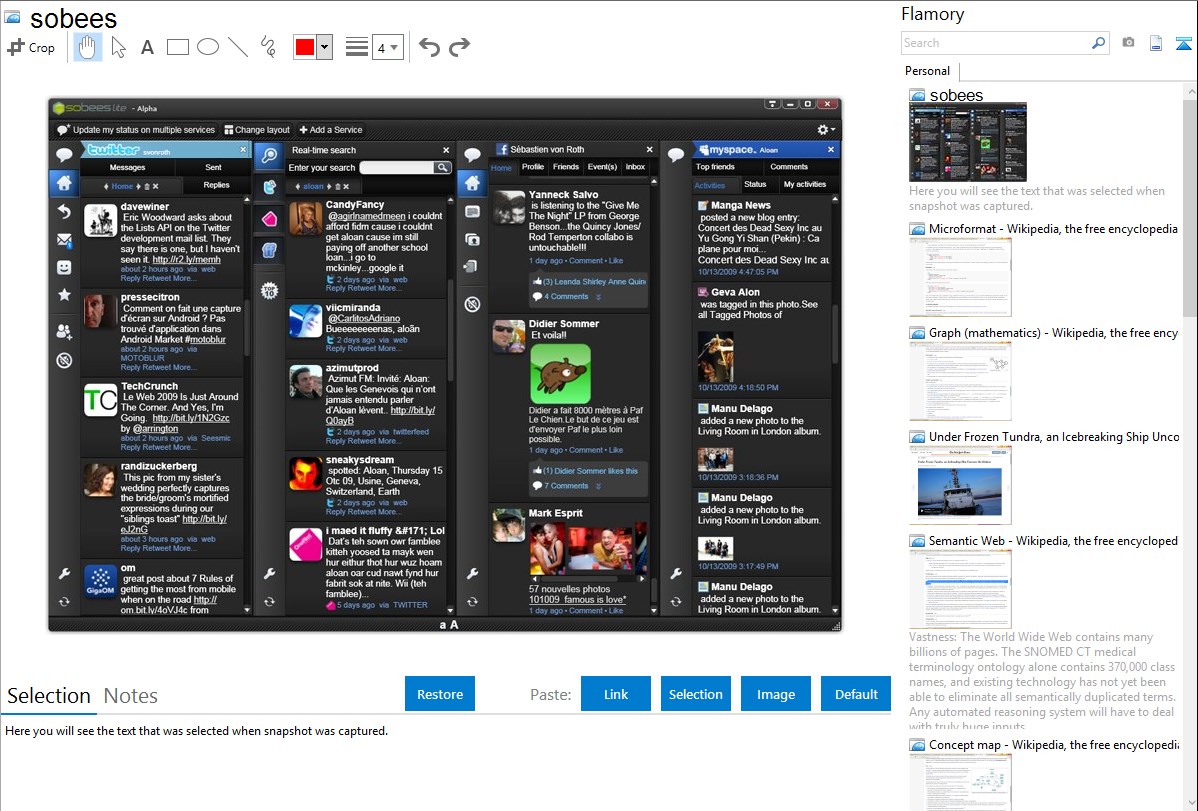Image resolution: width=1198 pixels, height=811 pixels.
Task: Choose the arrow pointer tool
Action: click(x=118, y=47)
